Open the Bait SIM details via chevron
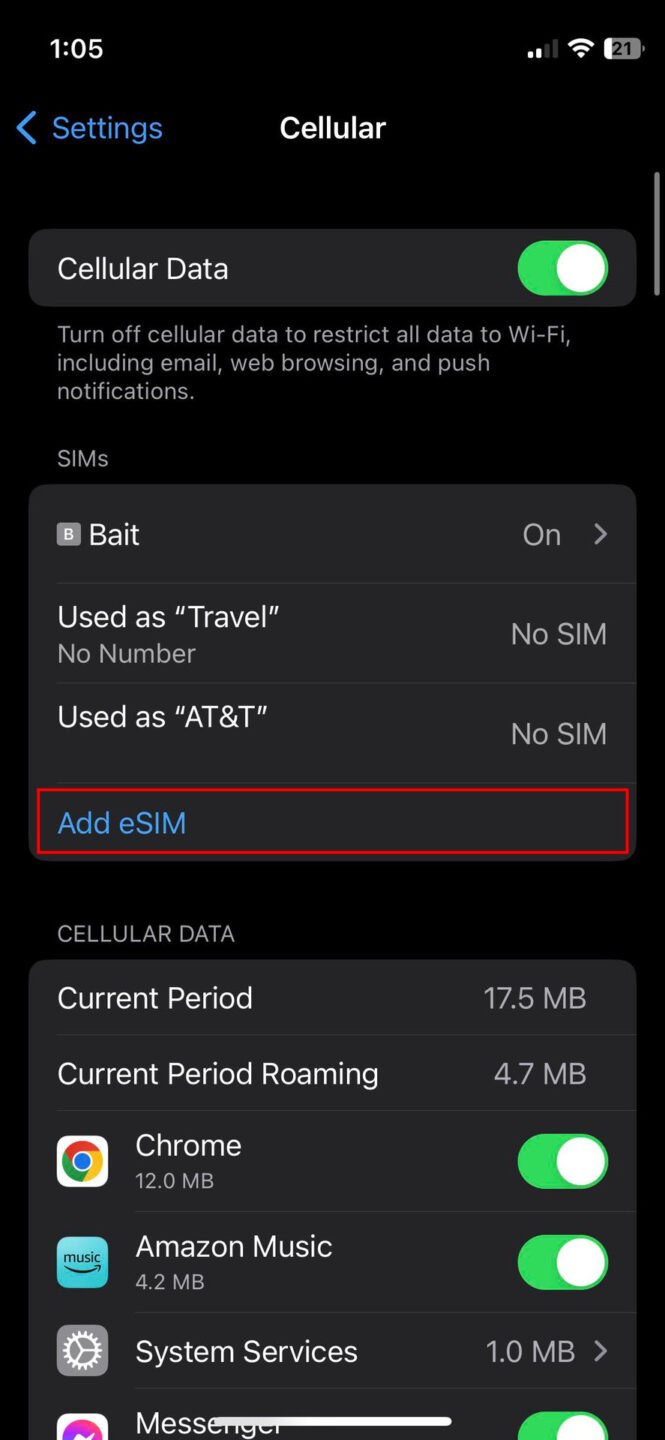The height and width of the screenshot is (1440, 665). [600, 534]
